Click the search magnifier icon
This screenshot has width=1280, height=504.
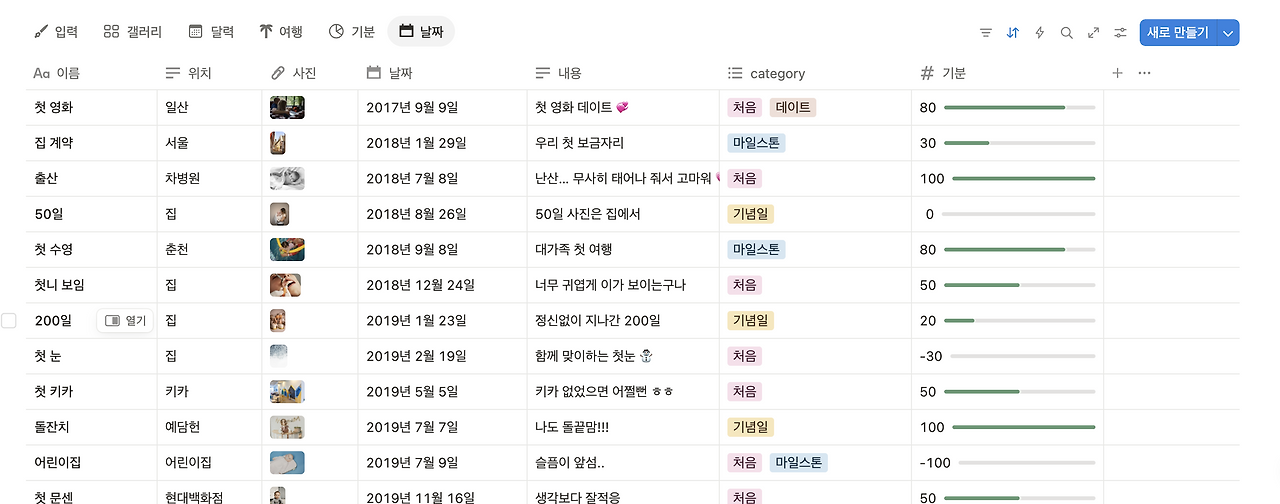(1067, 32)
